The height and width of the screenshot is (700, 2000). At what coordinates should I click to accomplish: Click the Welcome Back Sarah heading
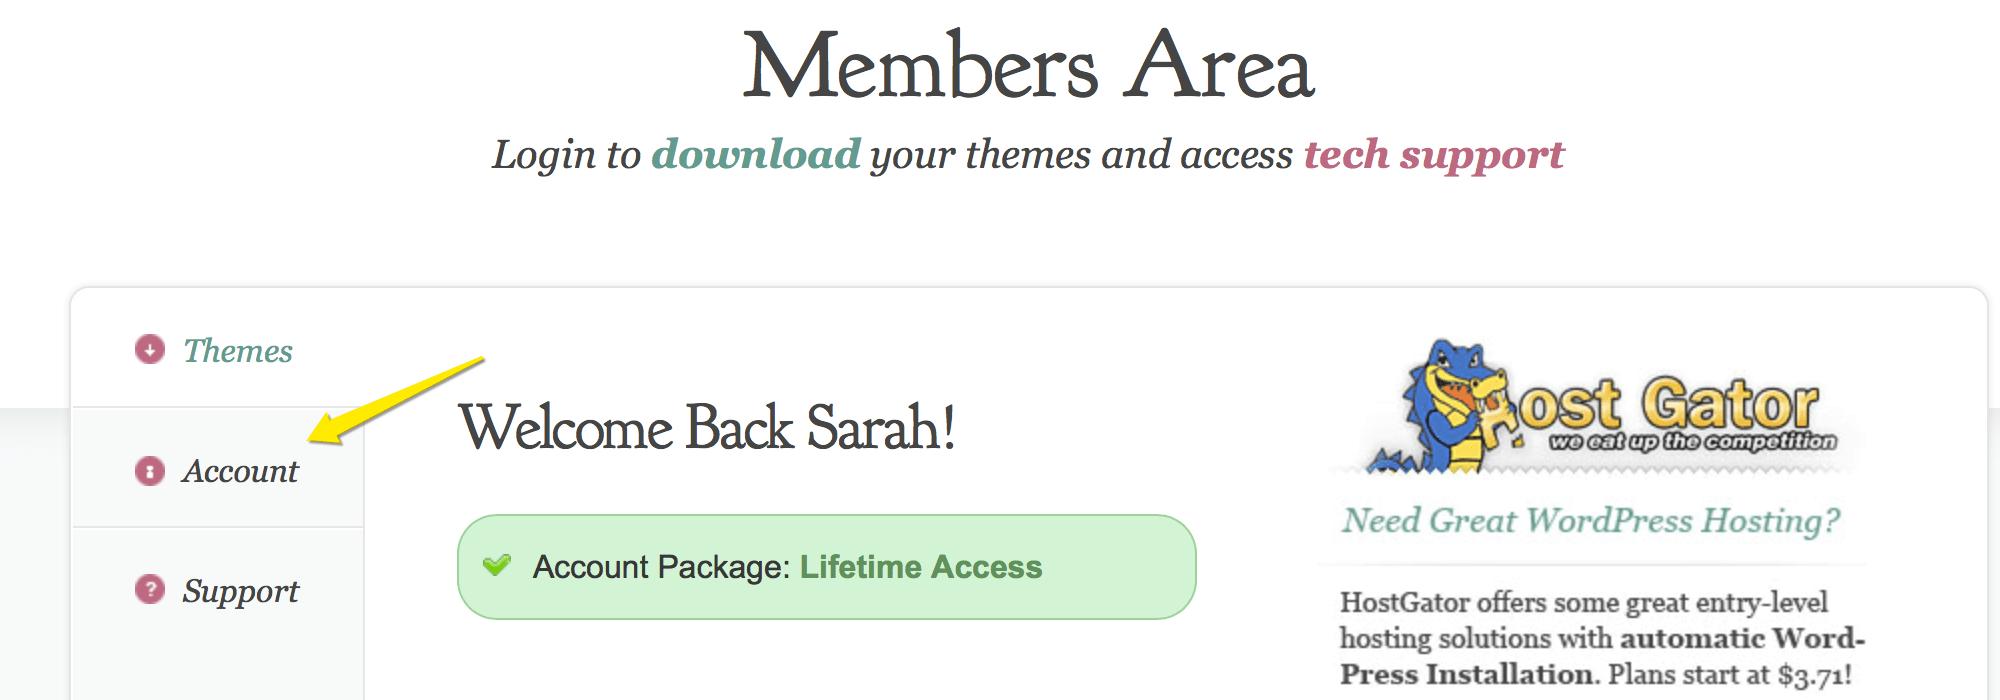(707, 428)
